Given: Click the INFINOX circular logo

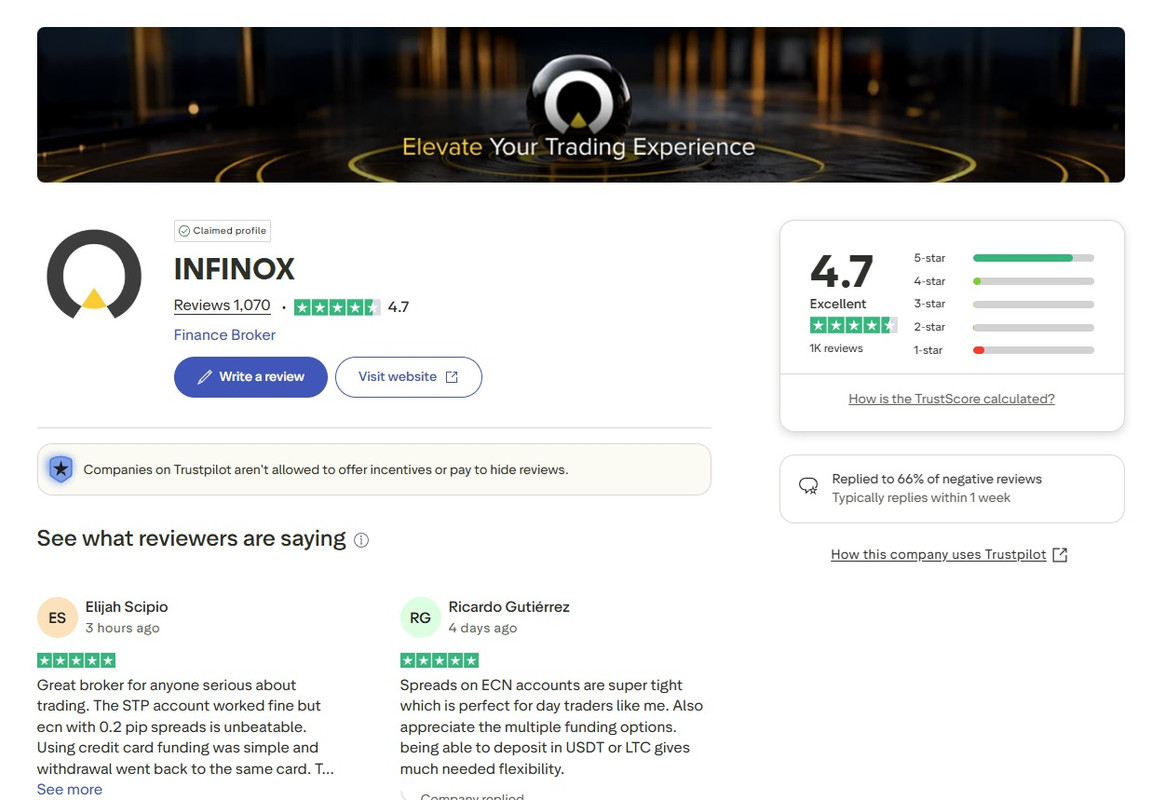Looking at the screenshot, I should coord(94,274).
